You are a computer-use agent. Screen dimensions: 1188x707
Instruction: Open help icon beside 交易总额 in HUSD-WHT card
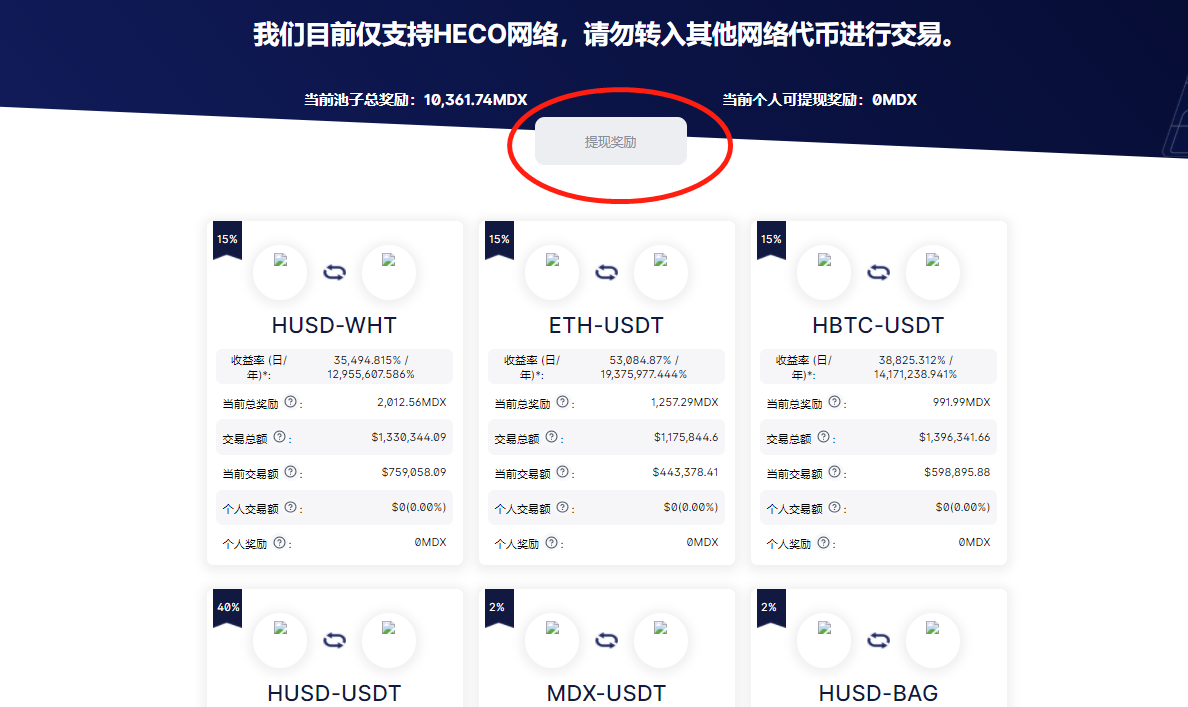point(280,437)
